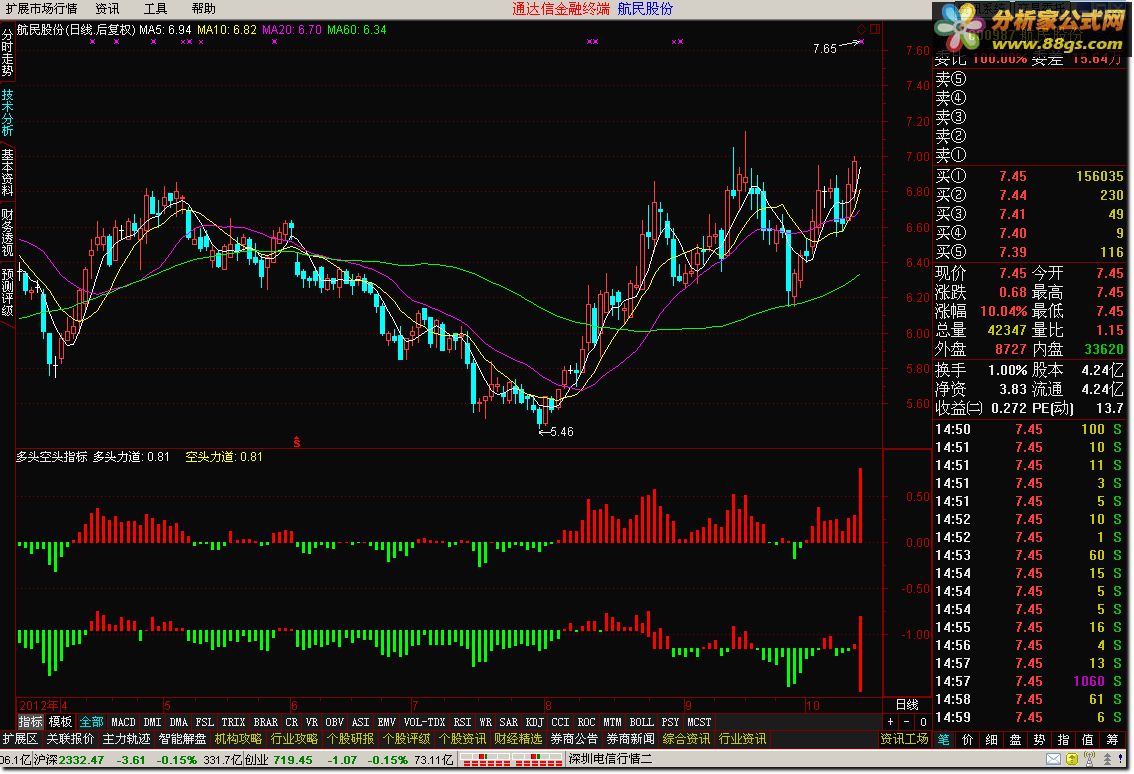Image resolution: width=1134 pixels, height=774 pixels.
Task: Open the 扩展区 panel button
Action: [20, 739]
